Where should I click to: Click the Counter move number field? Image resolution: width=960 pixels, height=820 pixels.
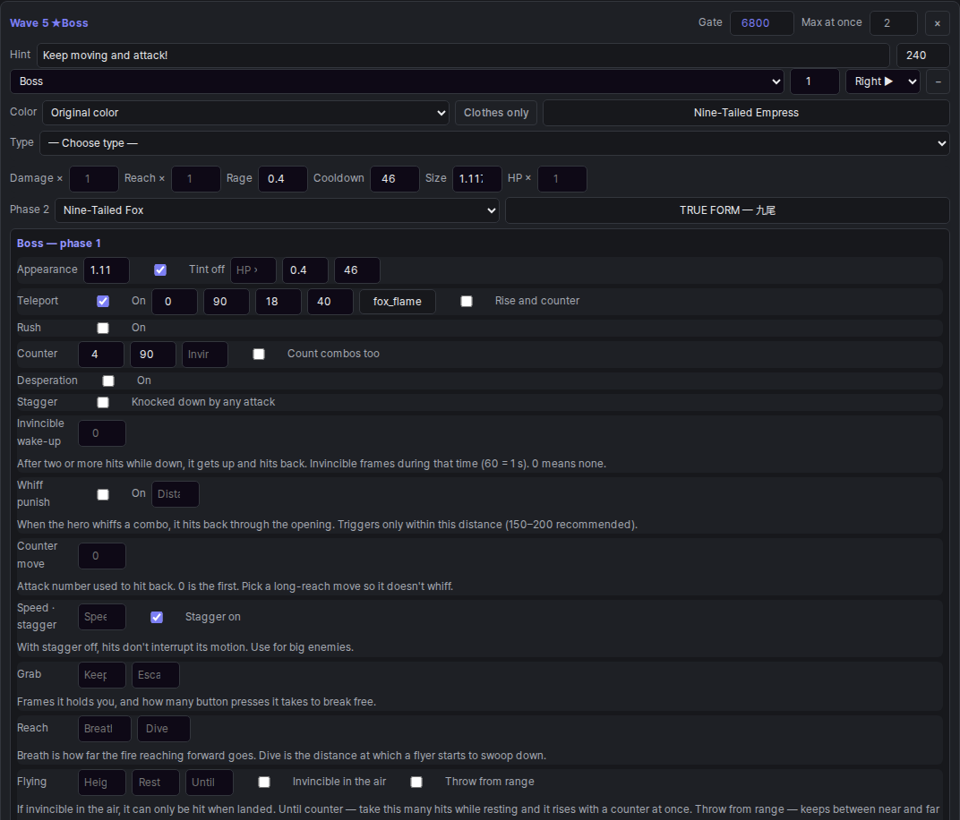point(102,555)
